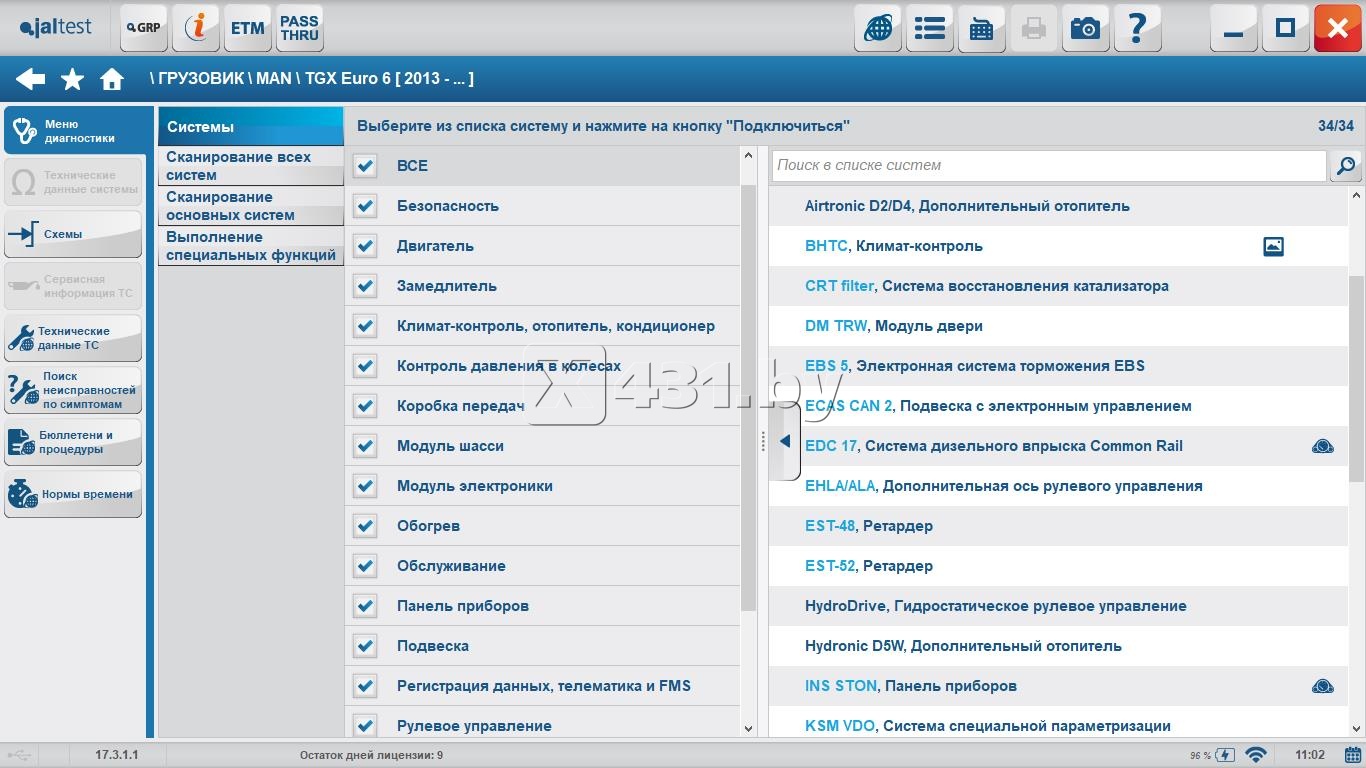Screen dimensions: 1366x768
Task: Click the search magnifier icon
Action: pos(1346,166)
